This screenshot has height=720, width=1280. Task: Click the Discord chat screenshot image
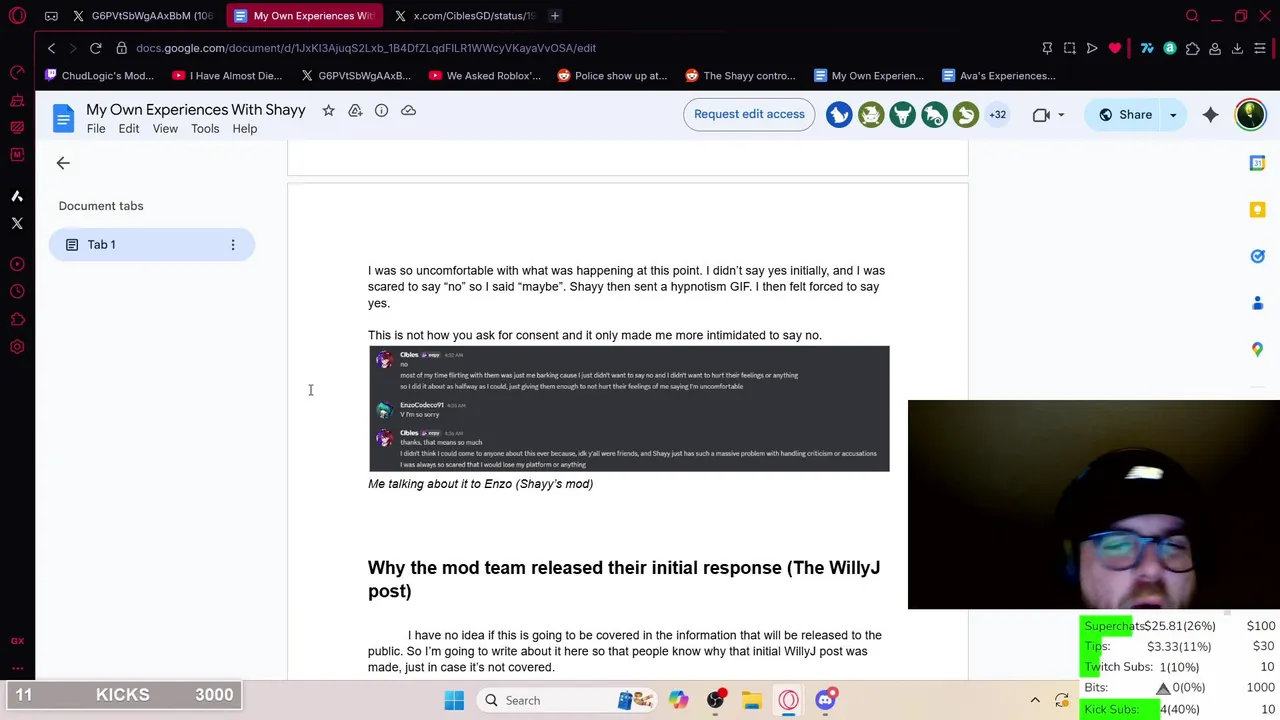click(629, 409)
